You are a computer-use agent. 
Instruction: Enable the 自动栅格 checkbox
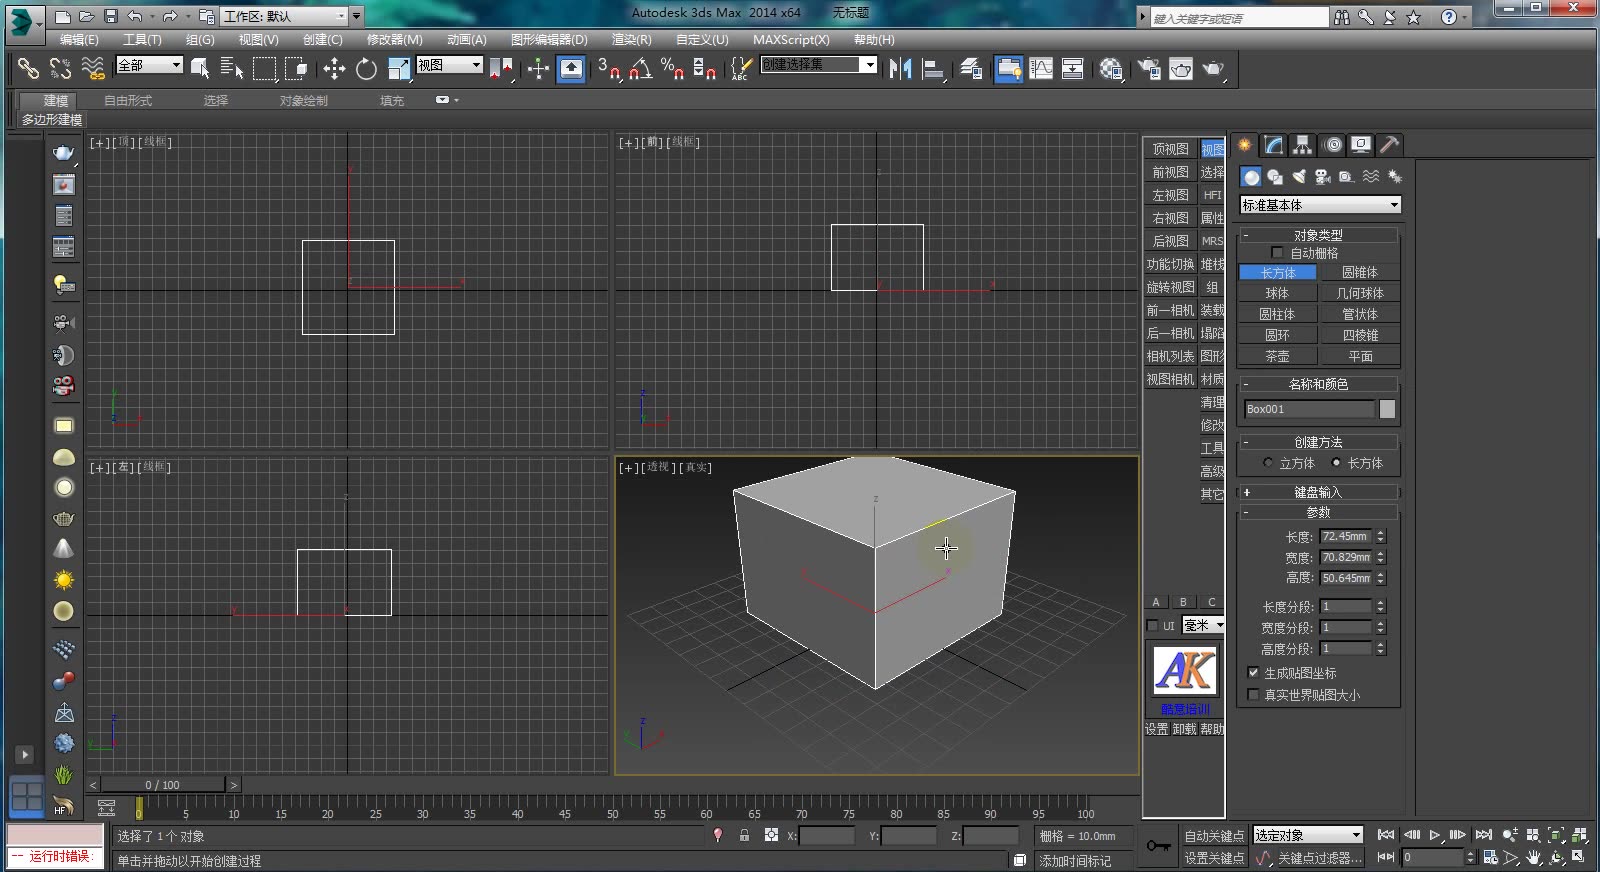[x=1276, y=253]
